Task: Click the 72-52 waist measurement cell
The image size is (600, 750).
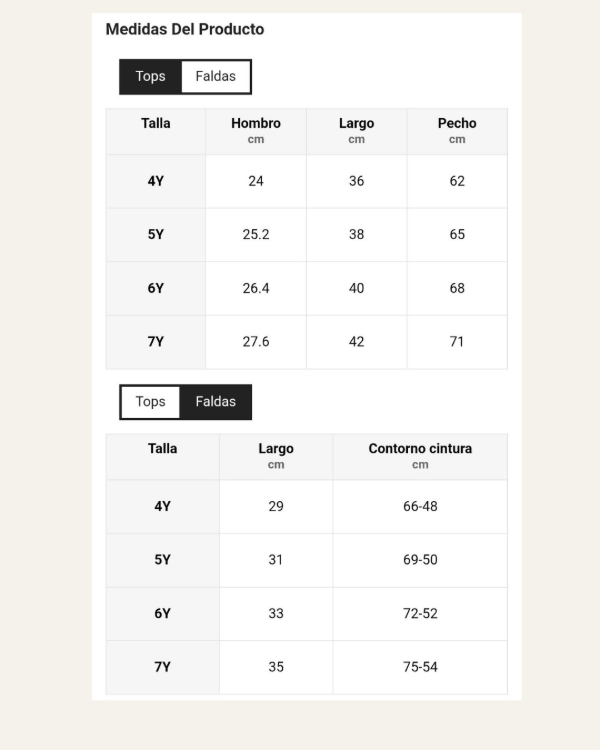Action: [420, 614]
